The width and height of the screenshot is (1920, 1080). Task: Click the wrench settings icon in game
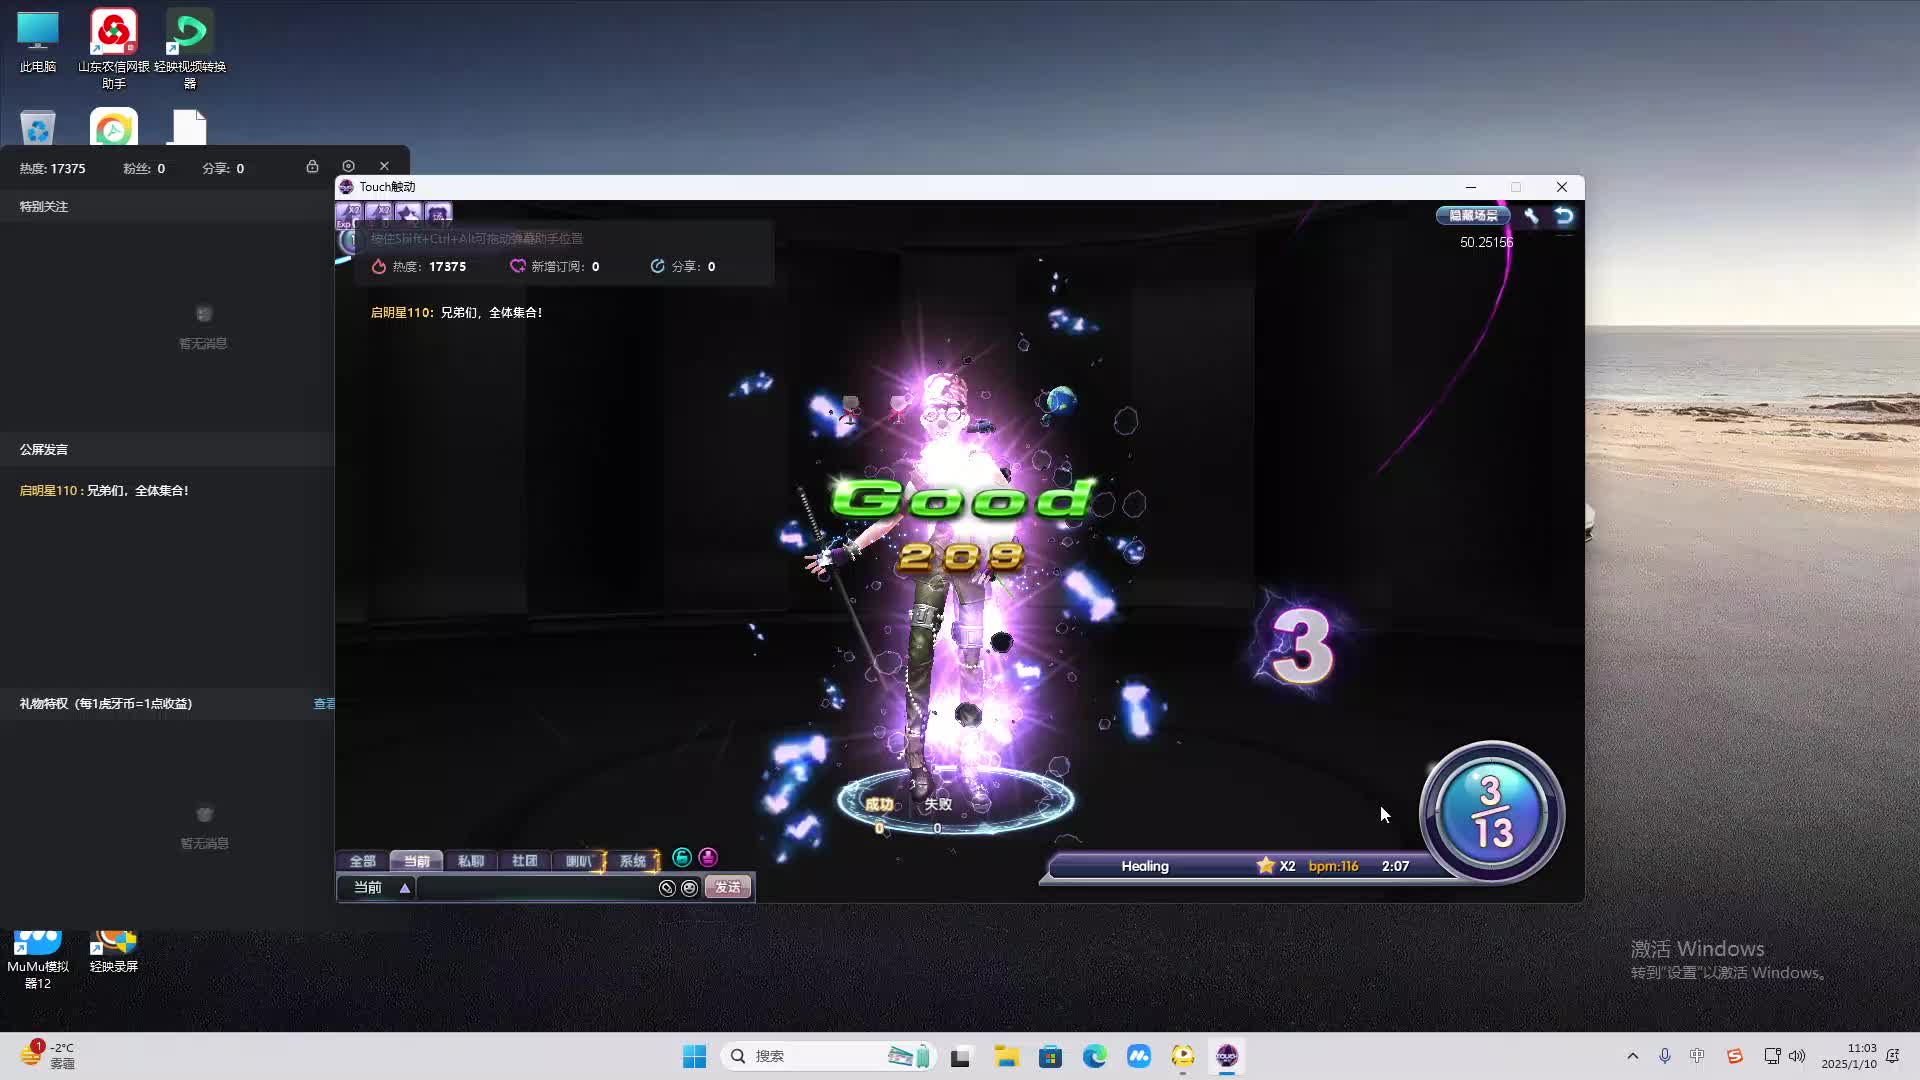coord(1531,215)
